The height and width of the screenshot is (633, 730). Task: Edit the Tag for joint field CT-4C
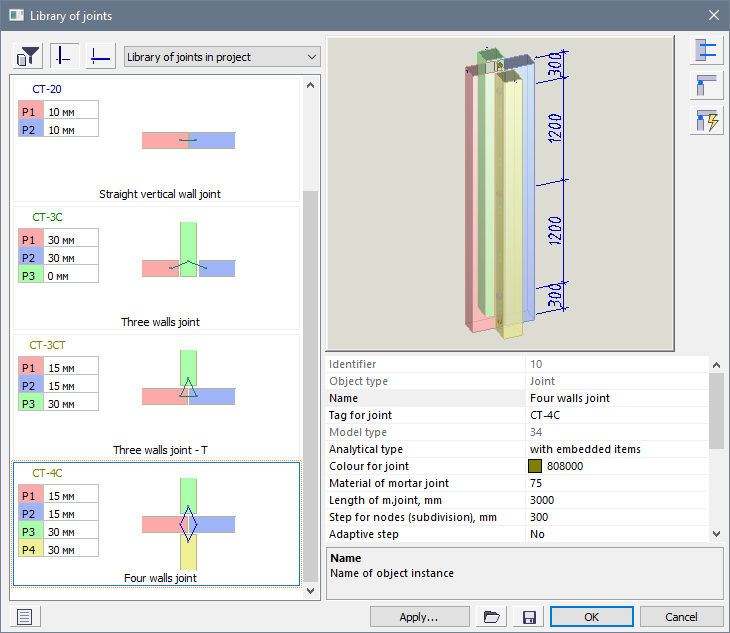pyautogui.click(x=615, y=415)
